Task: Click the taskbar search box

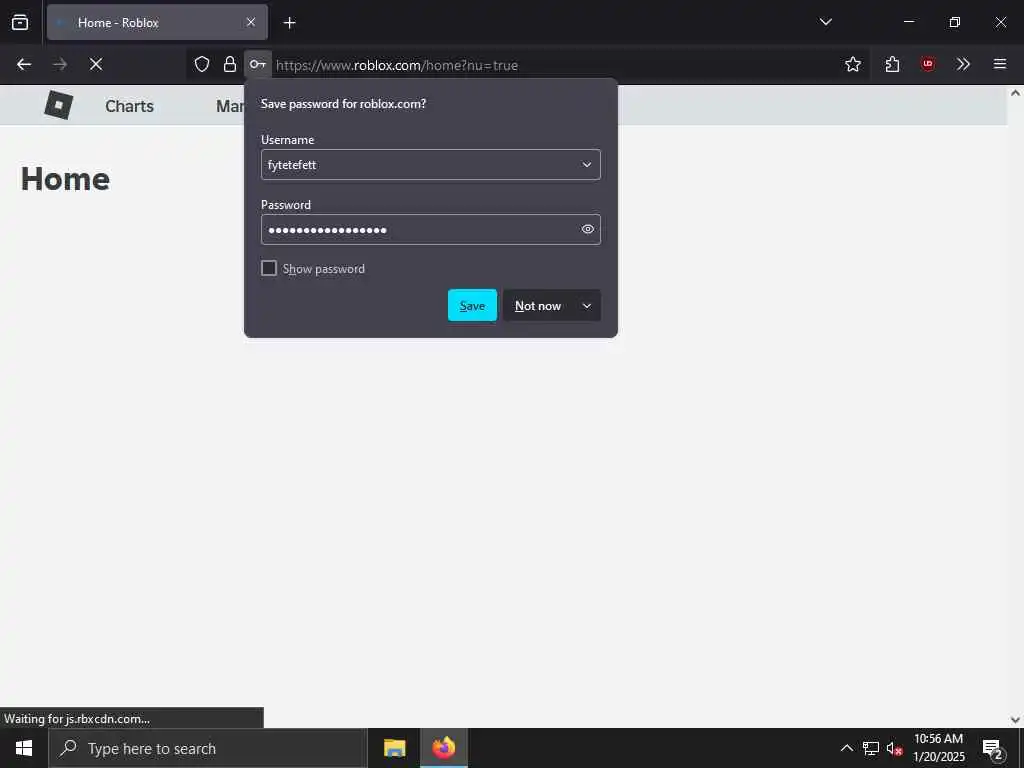Action: click(207, 748)
